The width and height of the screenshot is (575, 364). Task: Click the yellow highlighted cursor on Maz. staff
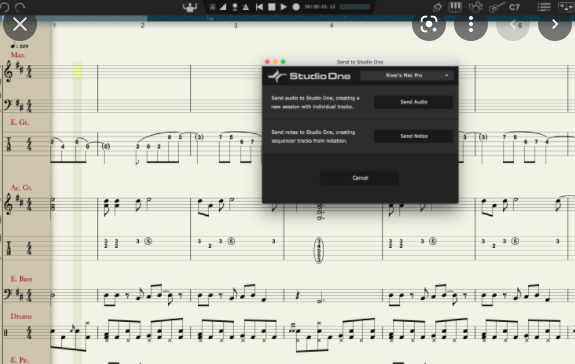coord(77,71)
